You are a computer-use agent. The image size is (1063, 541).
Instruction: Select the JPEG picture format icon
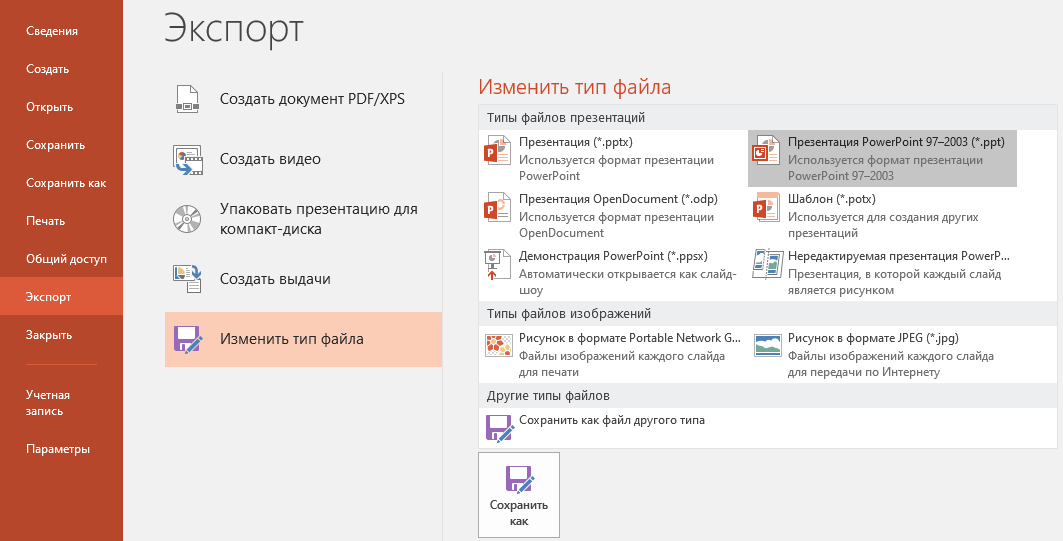(x=767, y=347)
